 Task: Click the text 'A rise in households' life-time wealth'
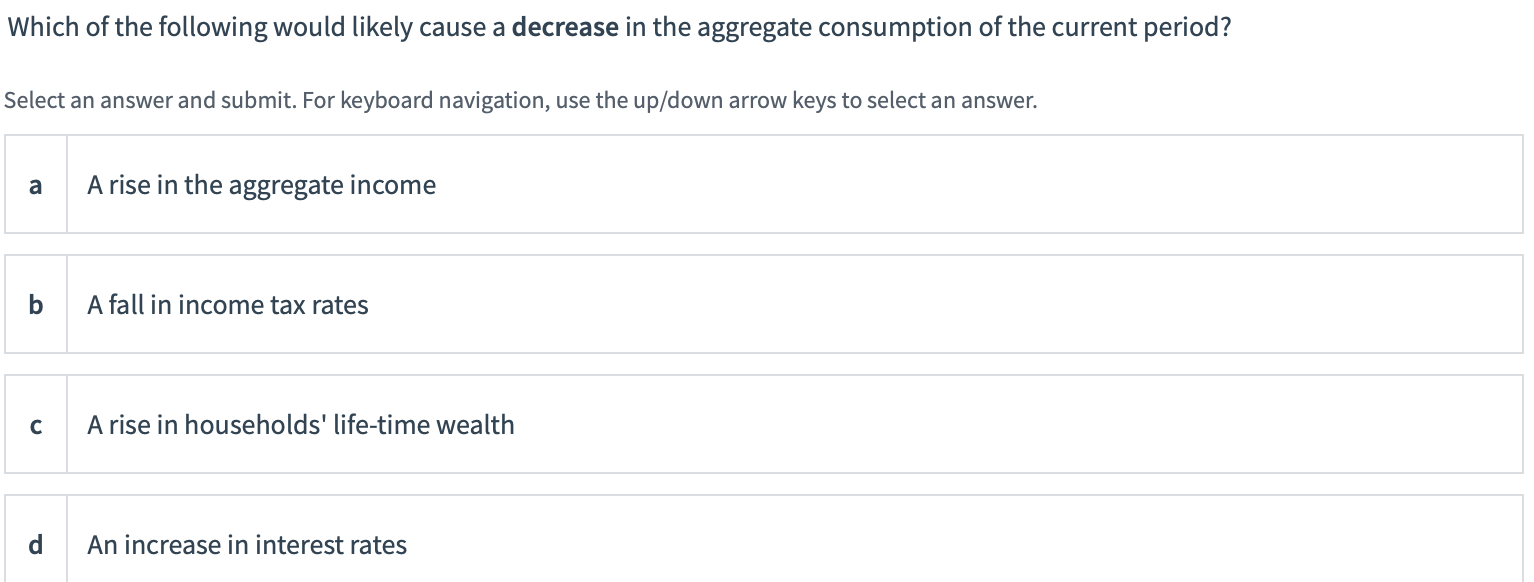[300, 425]
